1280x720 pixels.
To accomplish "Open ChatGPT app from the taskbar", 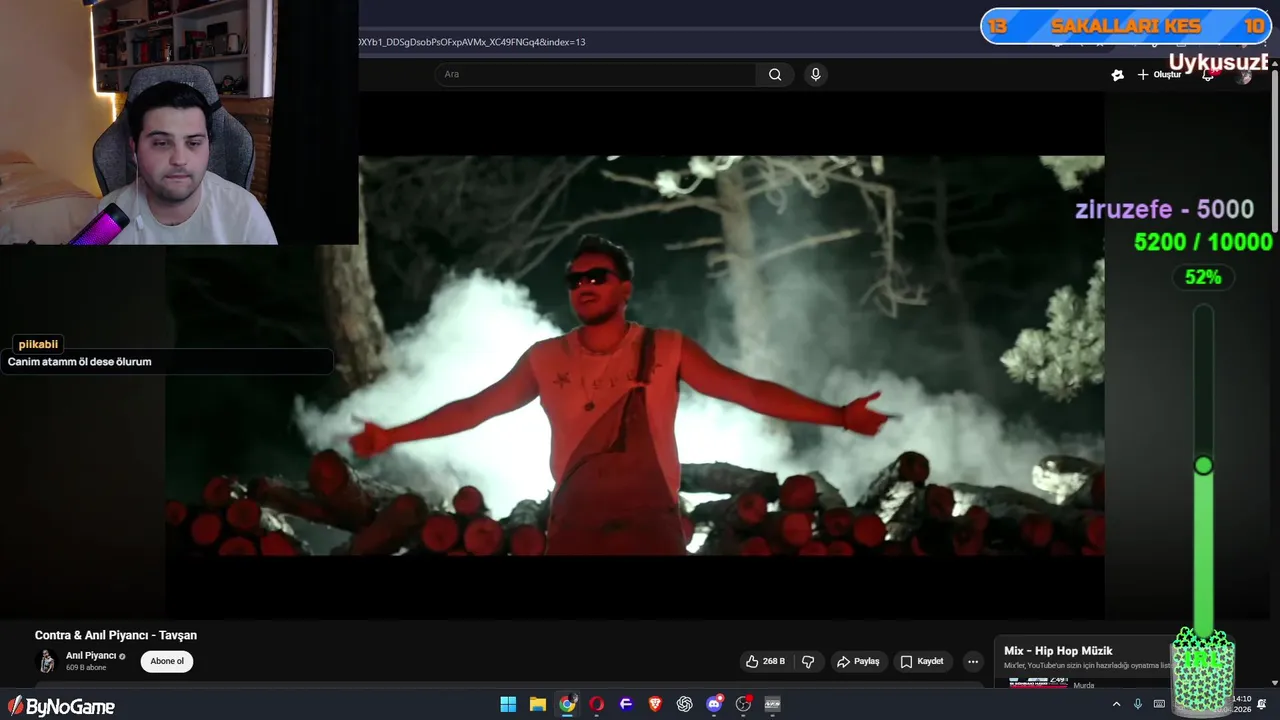I will [685, 704].
